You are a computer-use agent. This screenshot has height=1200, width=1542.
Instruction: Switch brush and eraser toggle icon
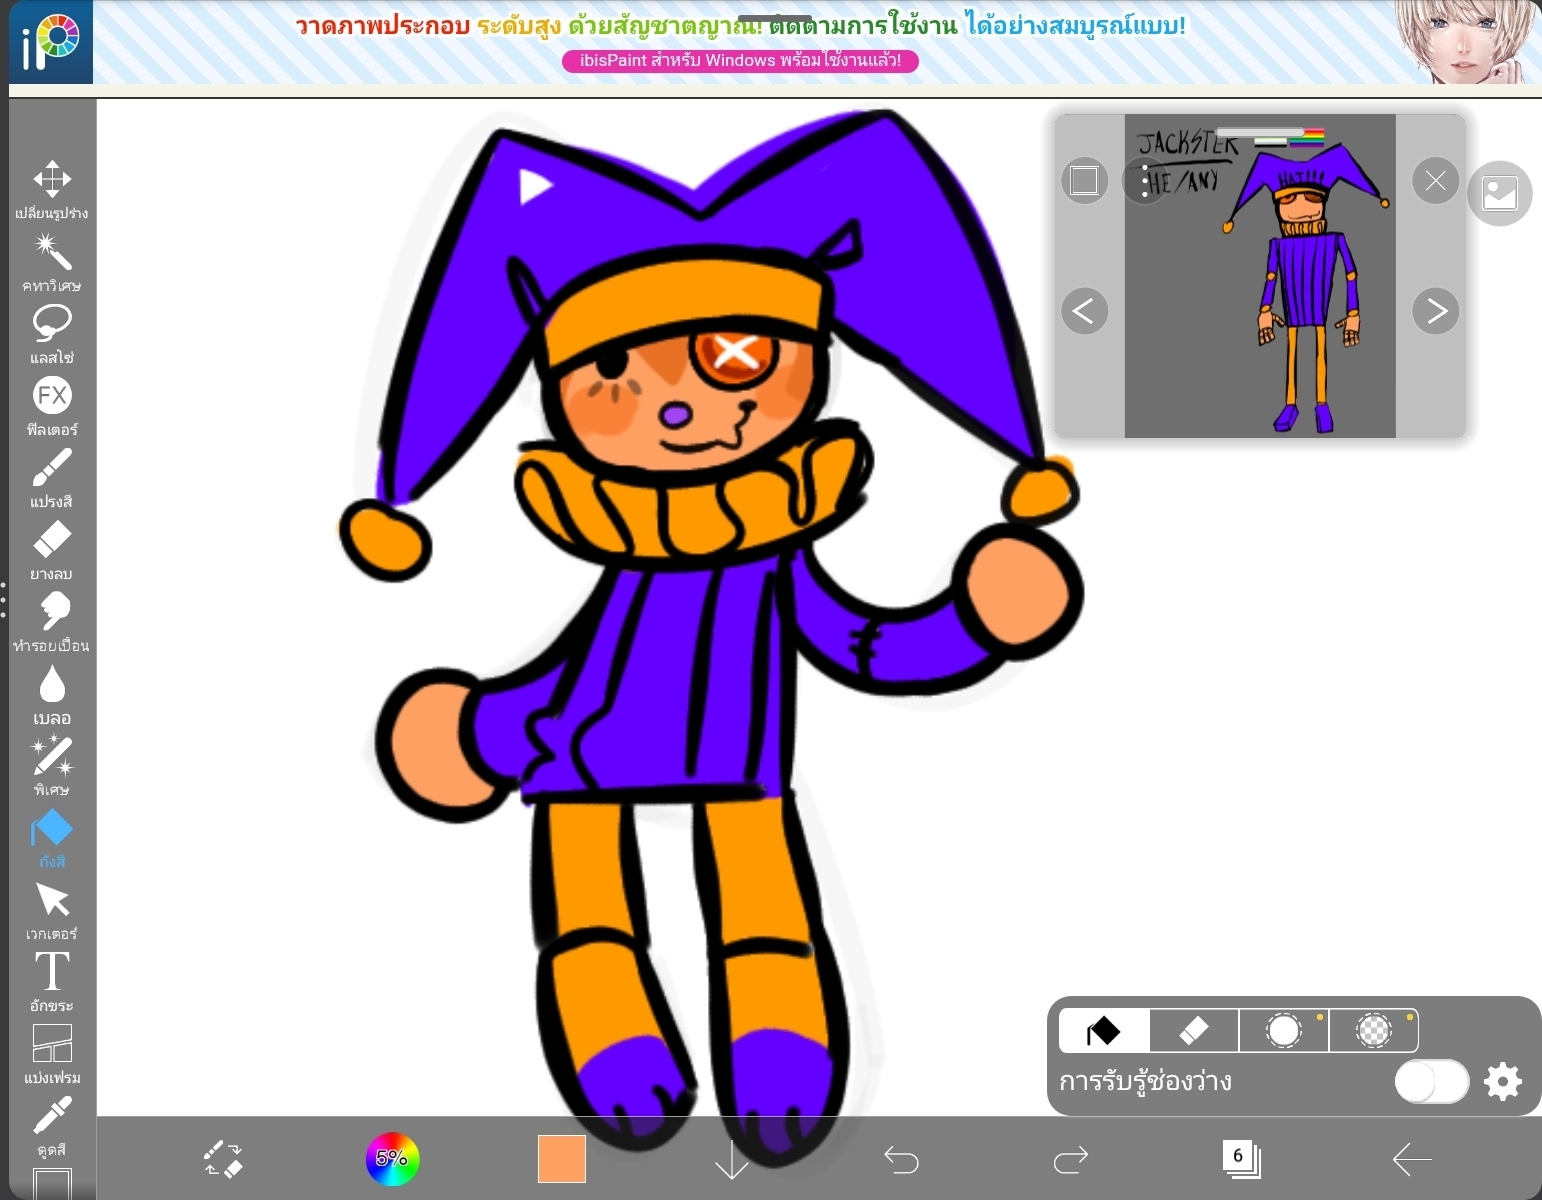223,1160
